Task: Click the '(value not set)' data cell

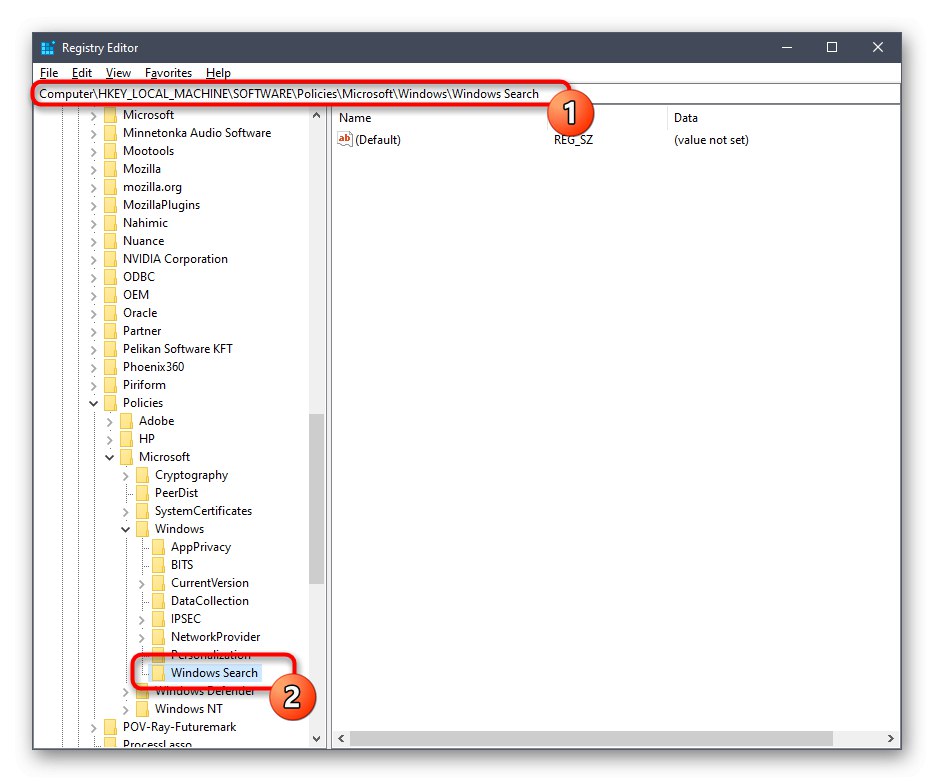Action: click(711, 140)
